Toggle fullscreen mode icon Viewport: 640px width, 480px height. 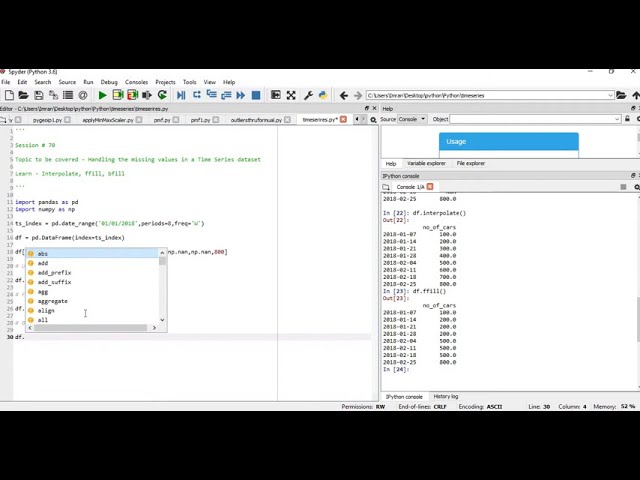(x=291, y=95)
